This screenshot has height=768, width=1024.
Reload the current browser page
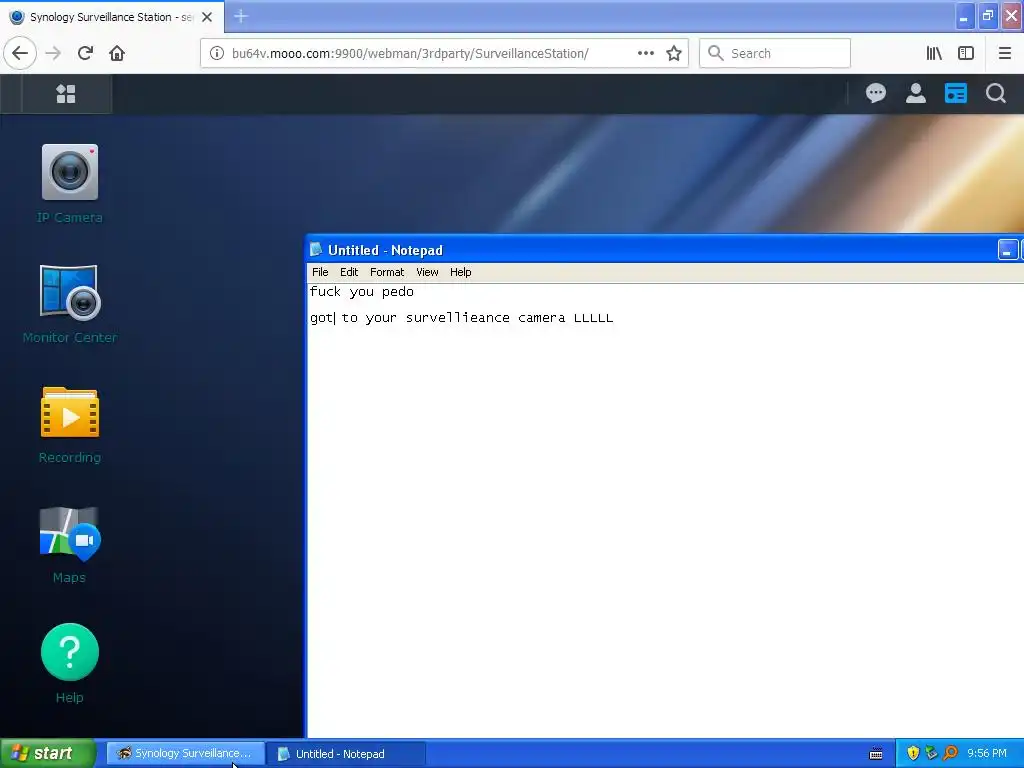(86, 53)
